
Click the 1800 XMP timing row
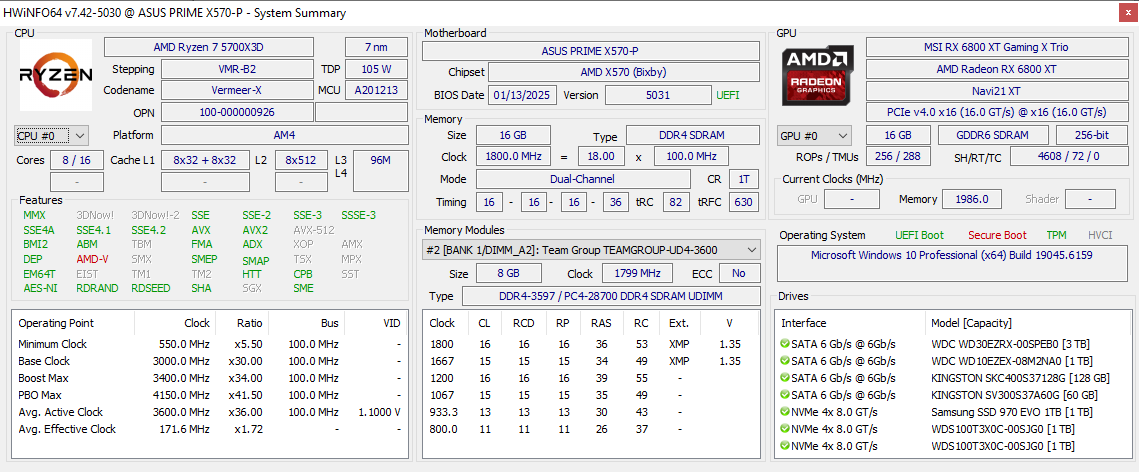(x=591, y=344)
